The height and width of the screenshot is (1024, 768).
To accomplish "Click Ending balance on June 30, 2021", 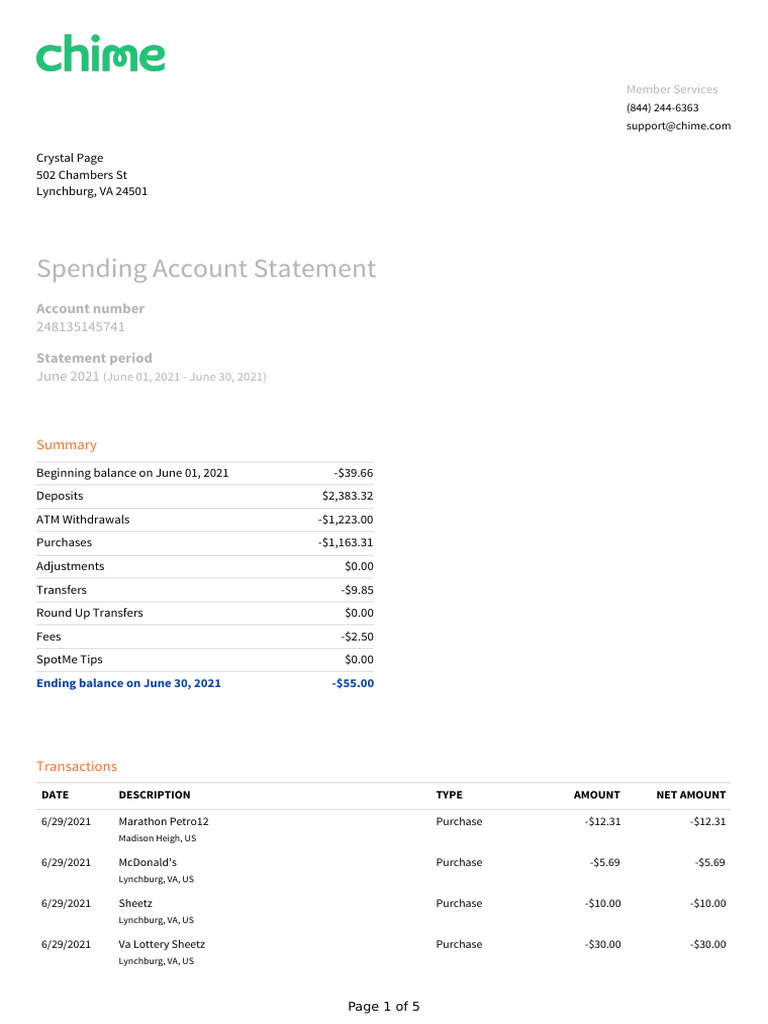I will [x=129, y=683].
